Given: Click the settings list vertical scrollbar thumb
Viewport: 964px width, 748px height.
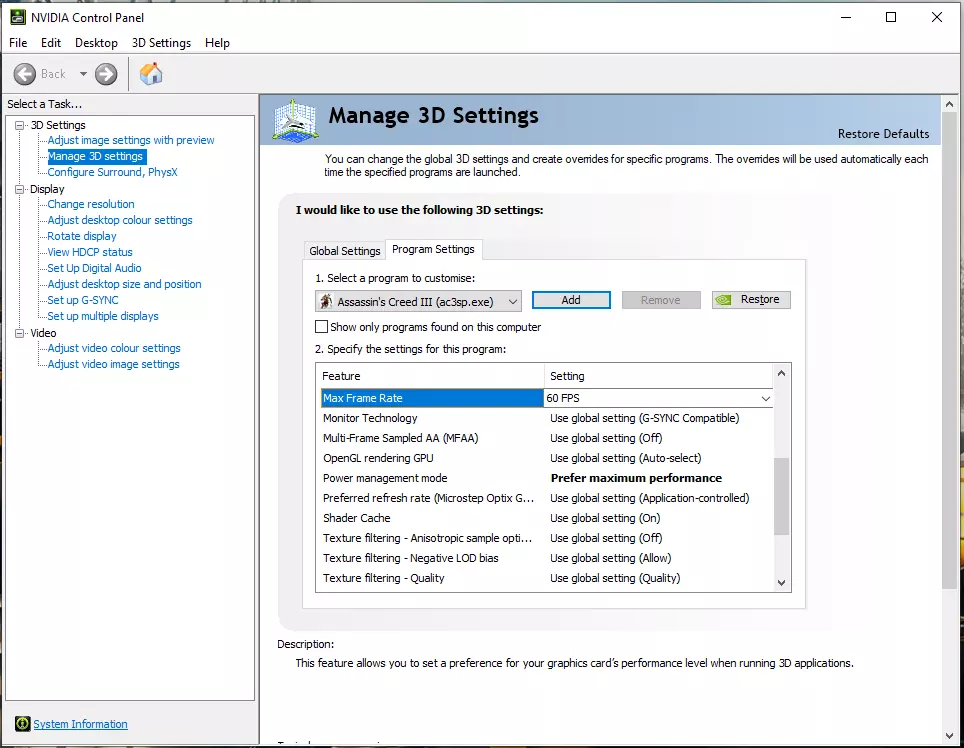Looking at the screenshot, I should pyautogui.click(x=782, y=496).
